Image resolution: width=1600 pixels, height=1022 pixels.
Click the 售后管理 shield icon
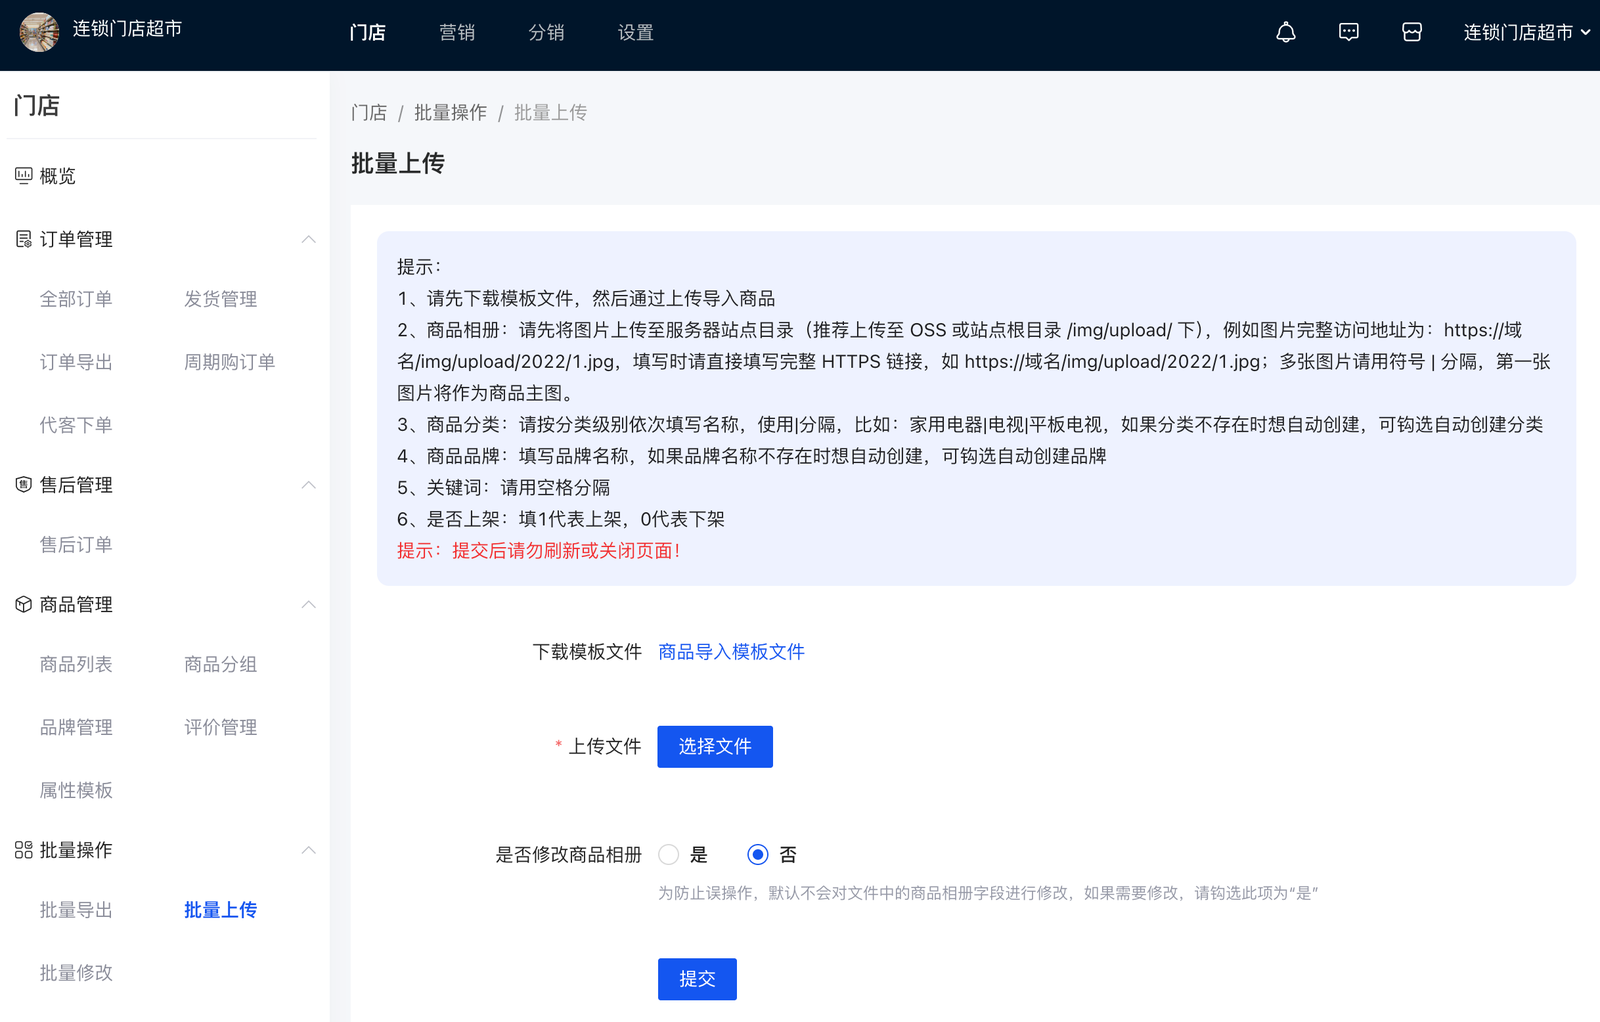pos(24,485)
